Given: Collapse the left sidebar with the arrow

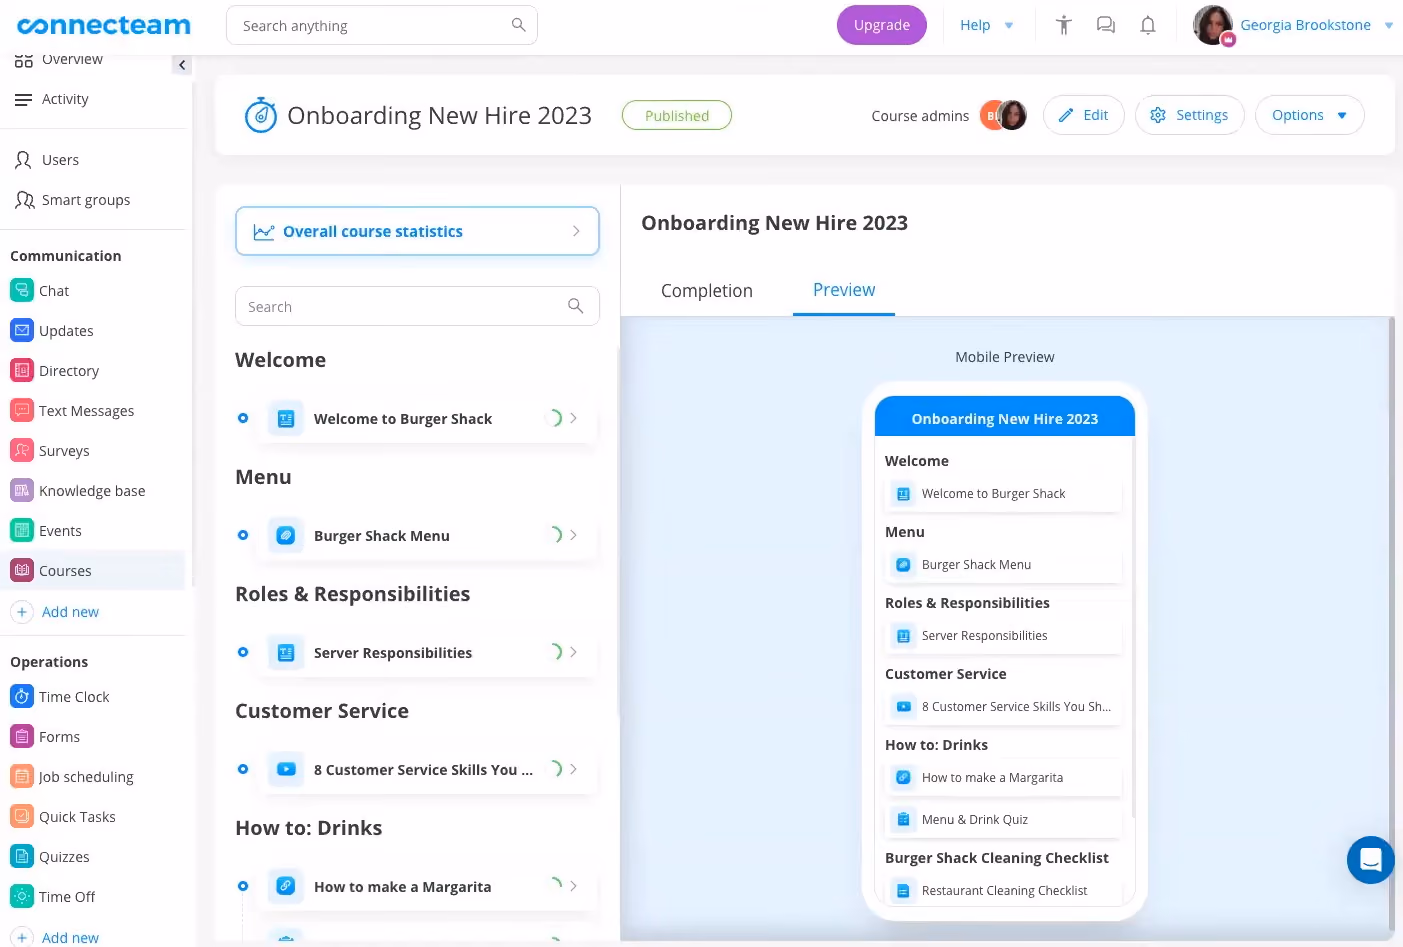Looking at the screenshot, I should click(x=181, y=65).
